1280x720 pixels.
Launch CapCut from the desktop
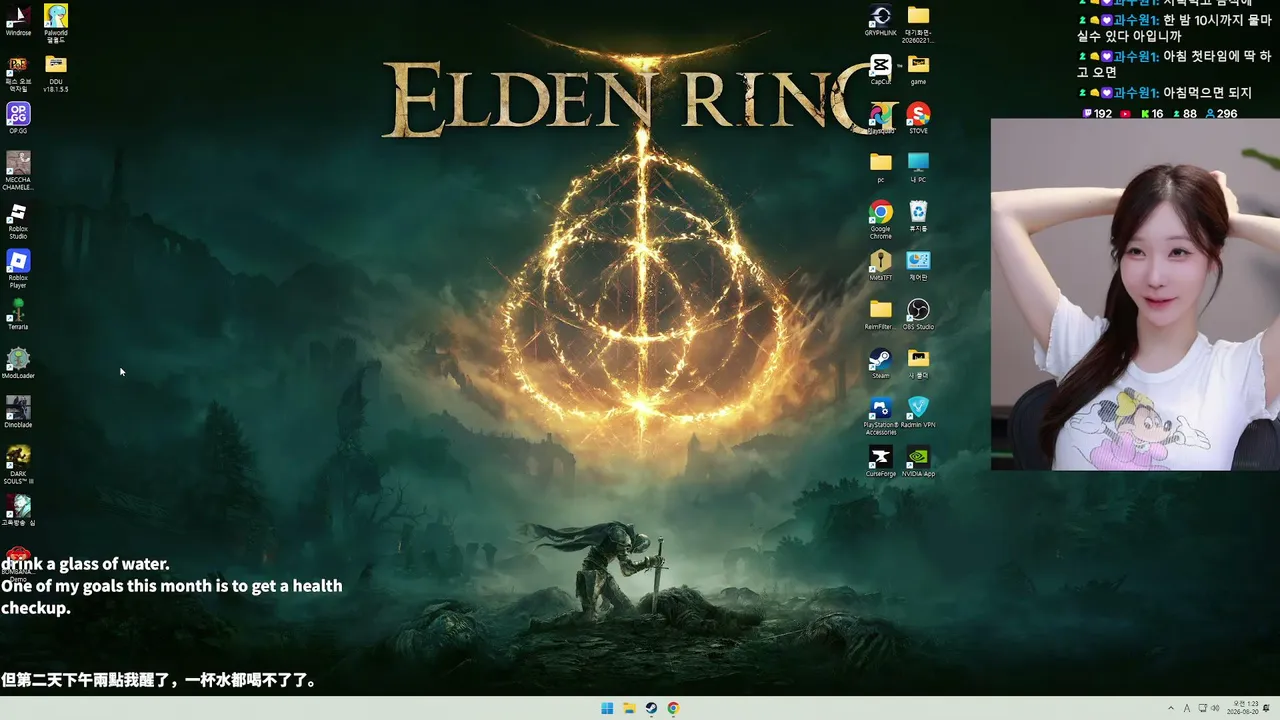(881, 69)
